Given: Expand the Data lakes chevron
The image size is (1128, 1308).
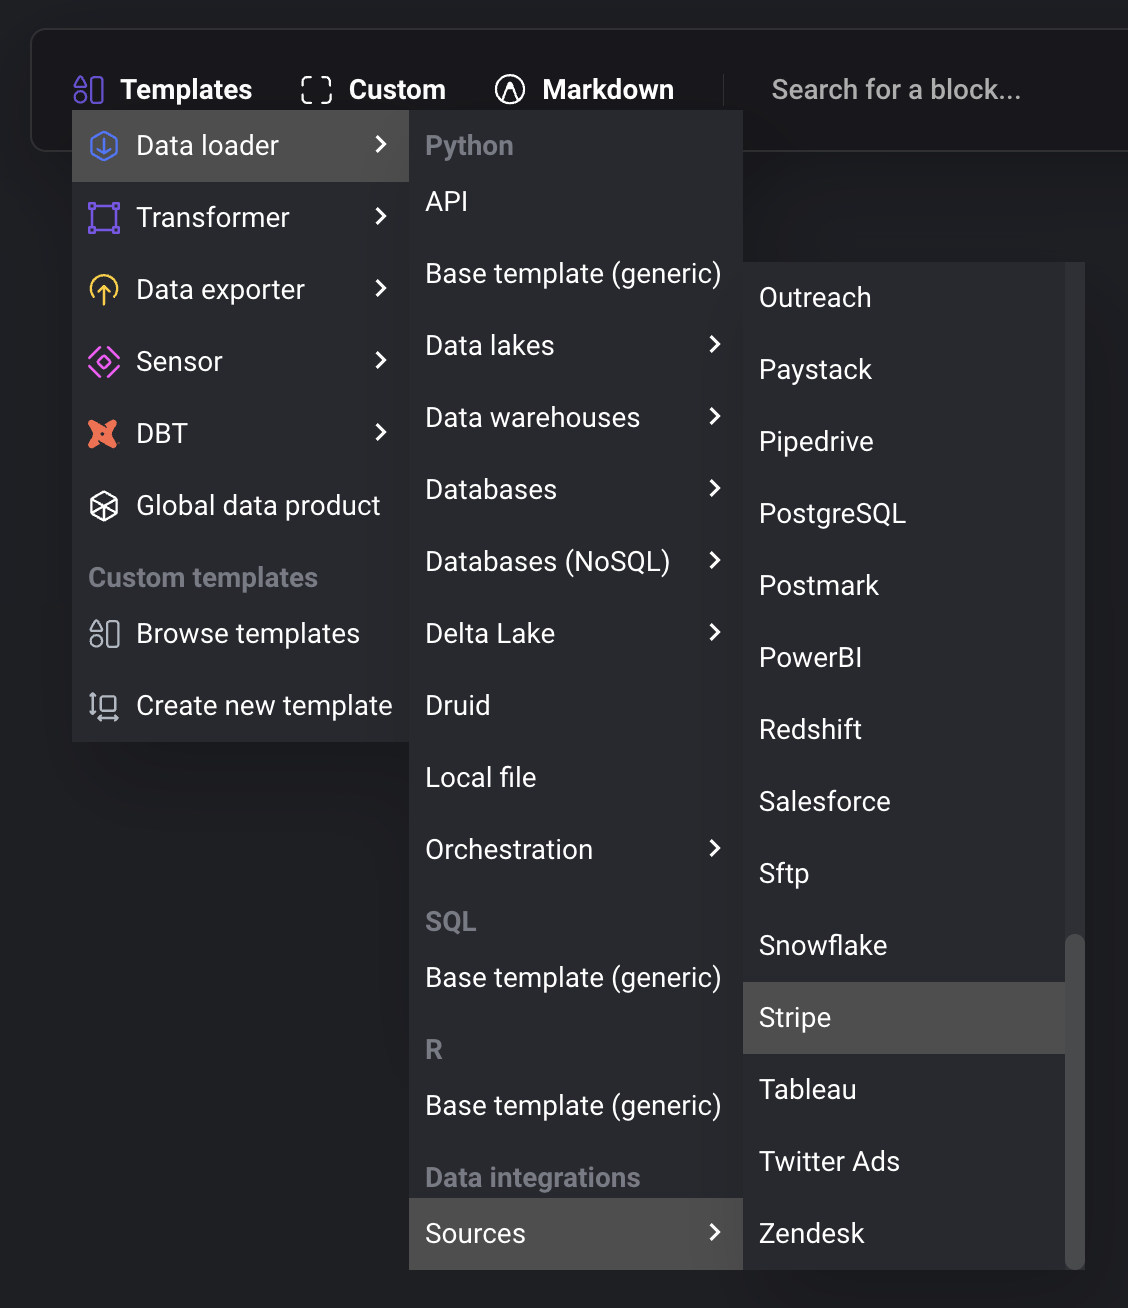Looking at the screenshot, I should [714, 345].
